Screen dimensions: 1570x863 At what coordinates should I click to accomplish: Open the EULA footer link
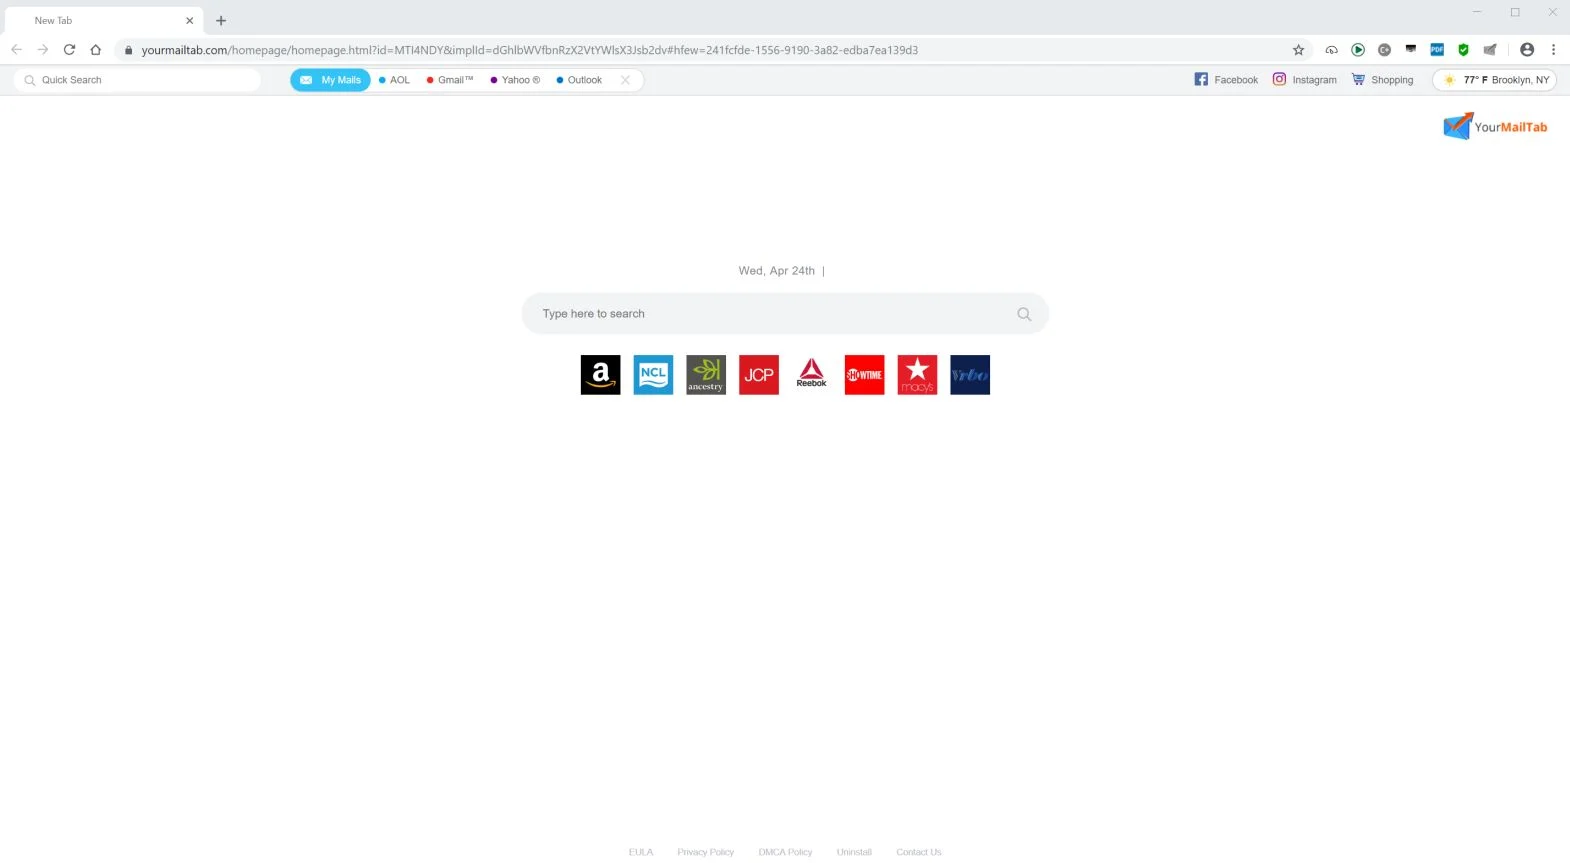pos(641,852)
